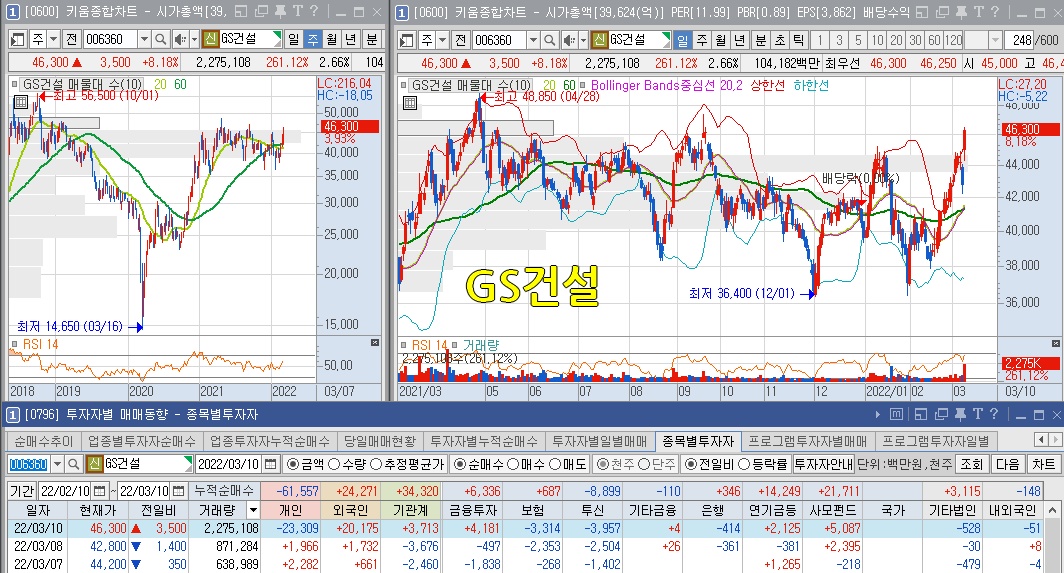Click the green 신 badge in the investor panel
This screenshot has width=1064, height=573.
[94, 464]
